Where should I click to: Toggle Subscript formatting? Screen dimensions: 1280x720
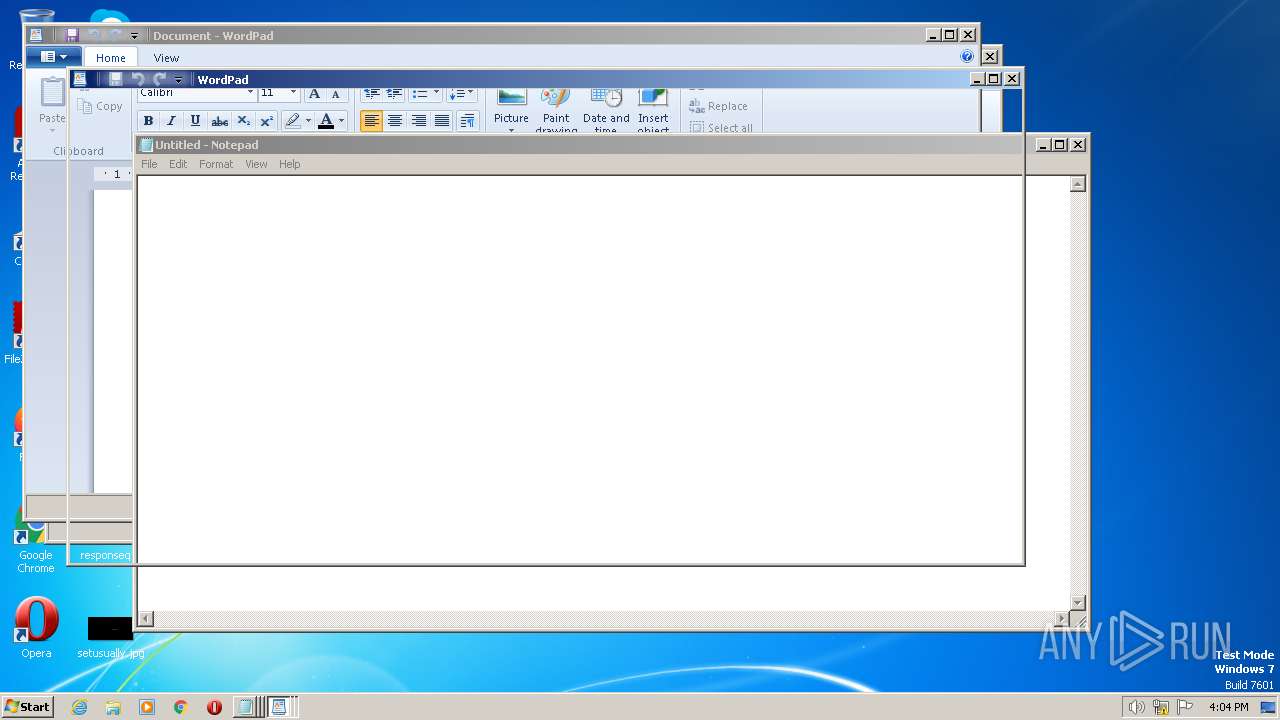[x=243, y=121]
